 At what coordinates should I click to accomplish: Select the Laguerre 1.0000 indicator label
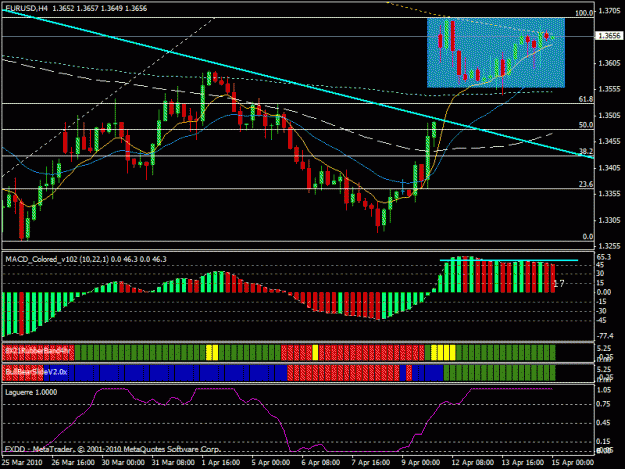[31, 392]
